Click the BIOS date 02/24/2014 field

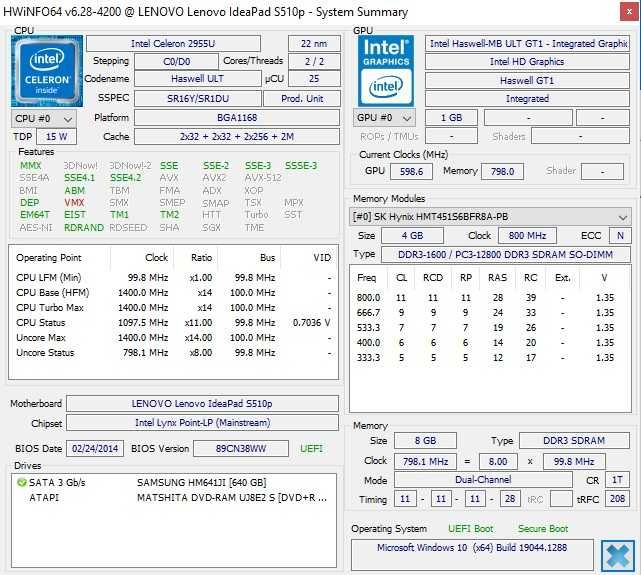[95, 449]
